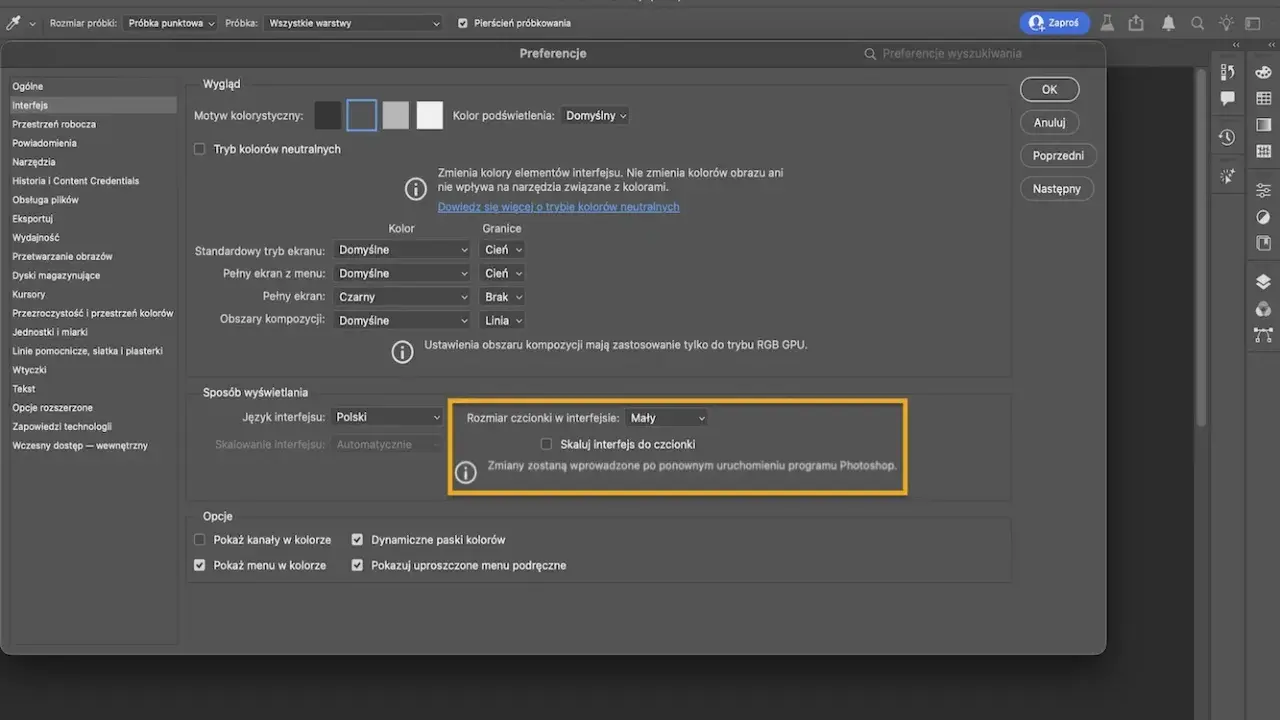
Task: Open the History panel icon with curved arrow
Action: tap(1228, 72)
